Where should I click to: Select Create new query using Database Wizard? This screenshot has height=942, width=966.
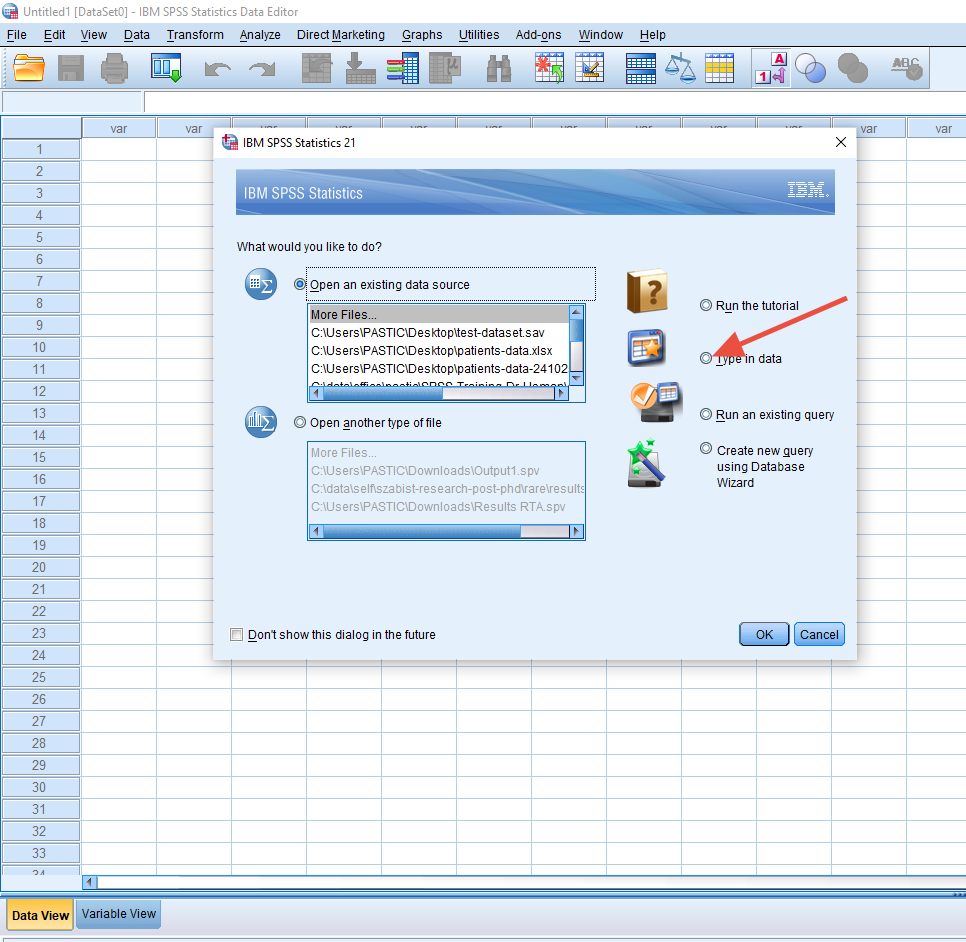[706, 449]
